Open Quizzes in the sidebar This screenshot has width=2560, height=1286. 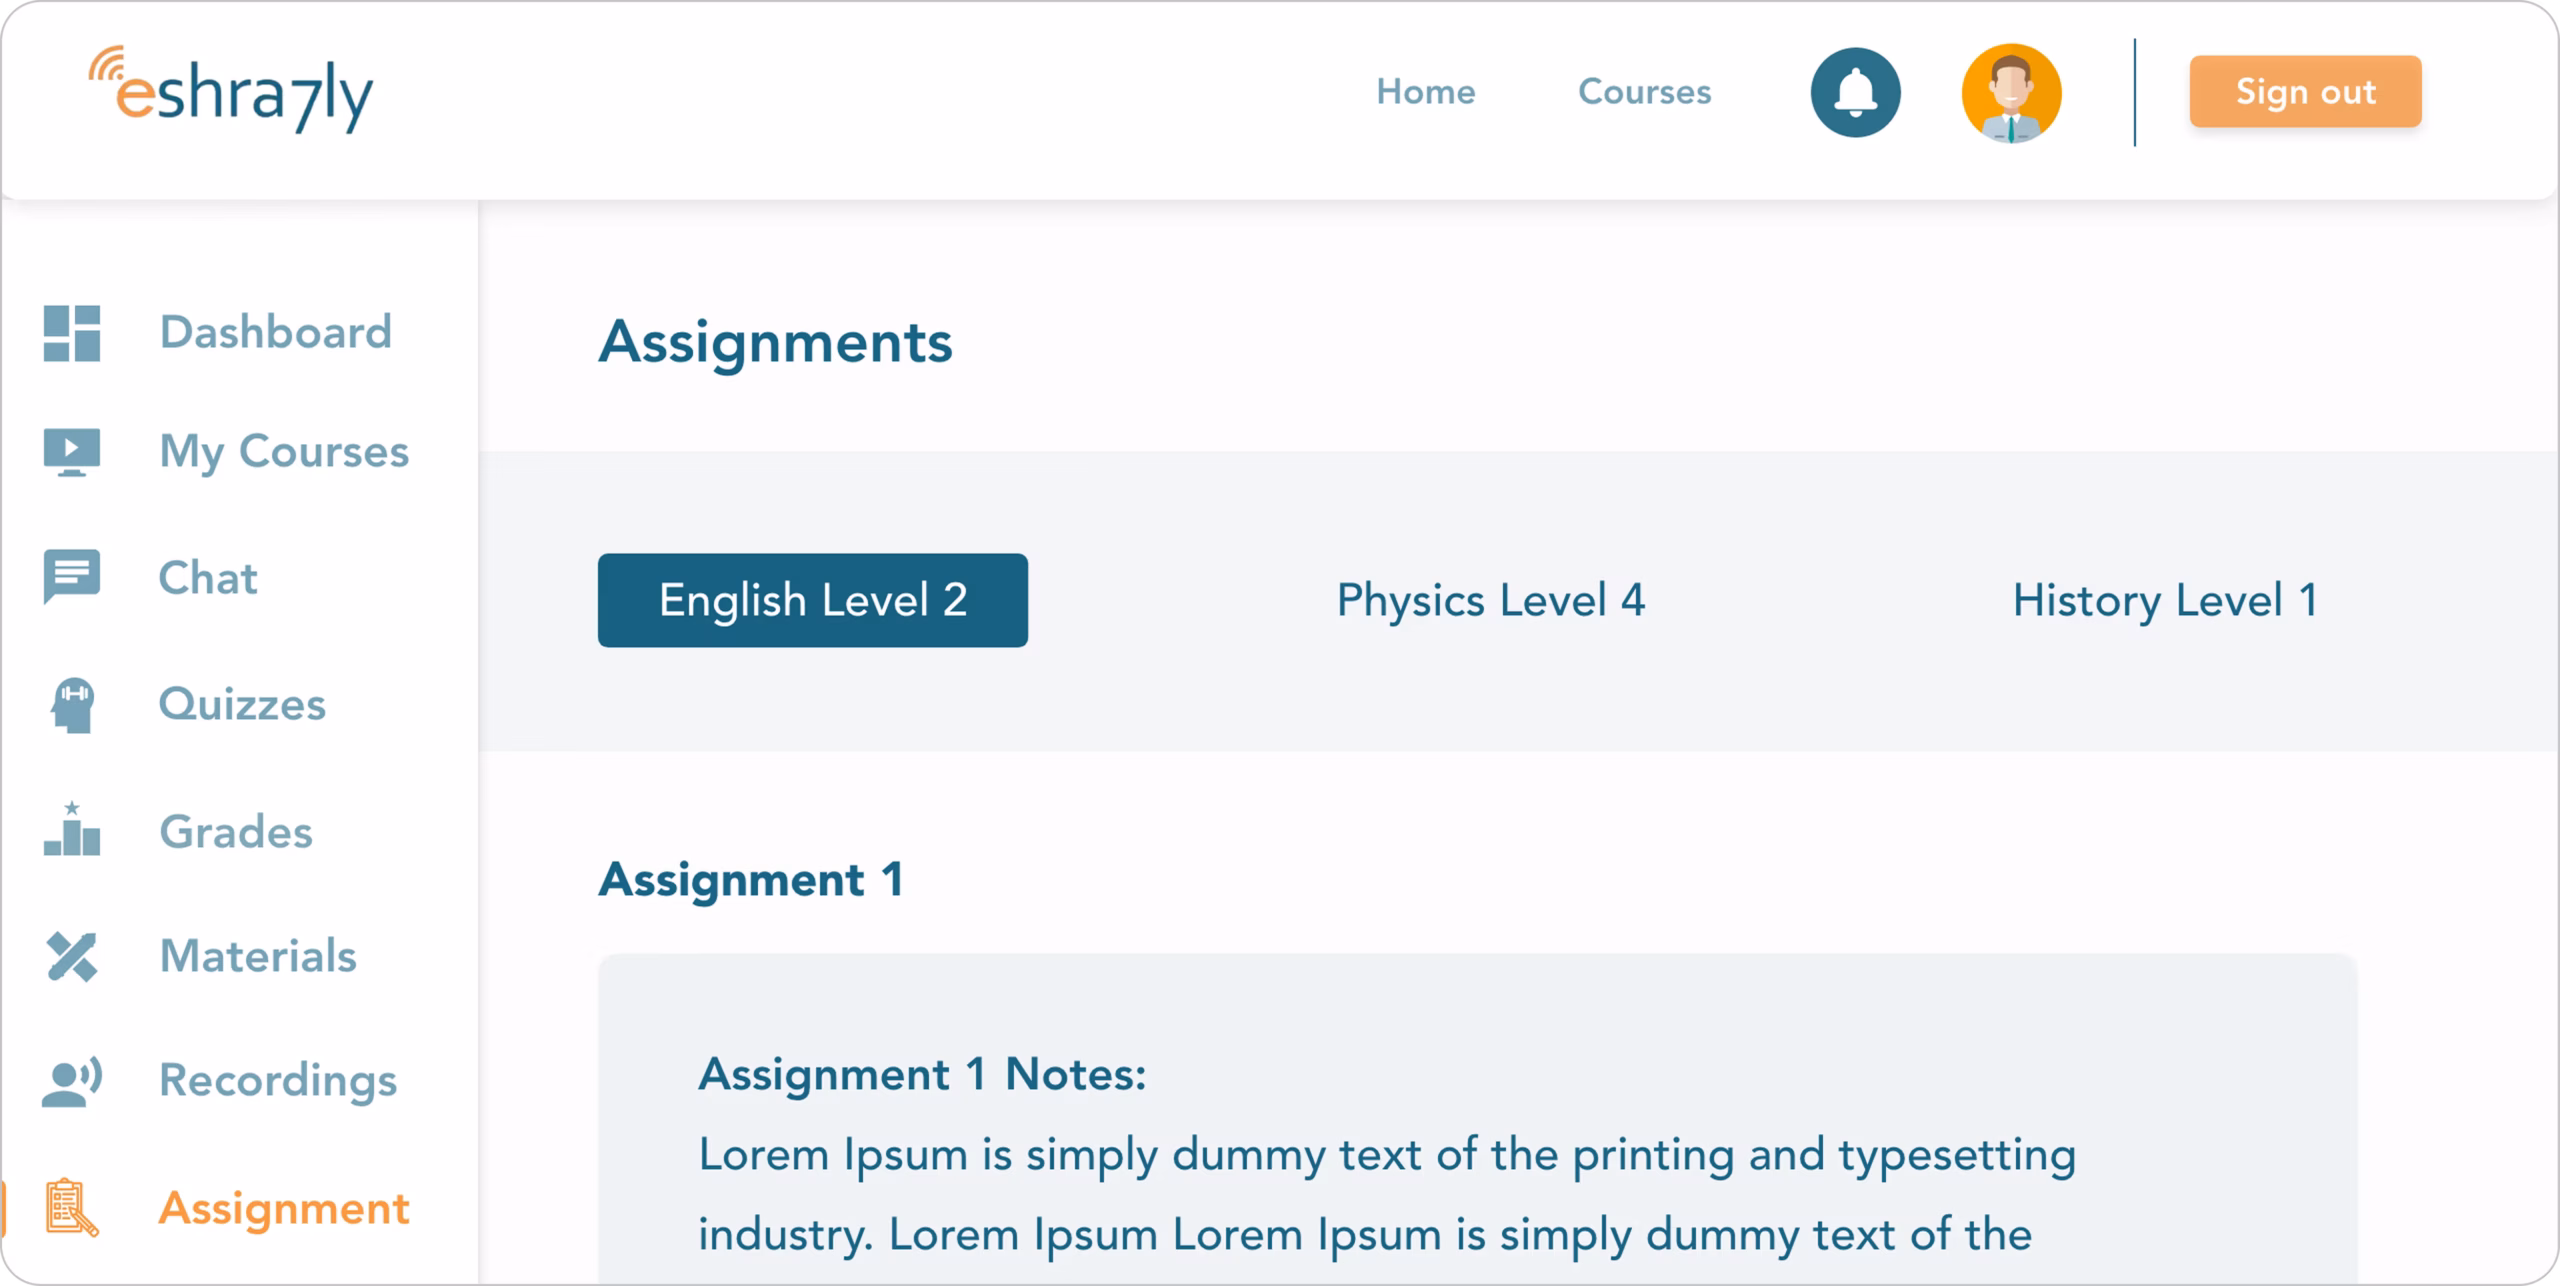coord(242,705)
